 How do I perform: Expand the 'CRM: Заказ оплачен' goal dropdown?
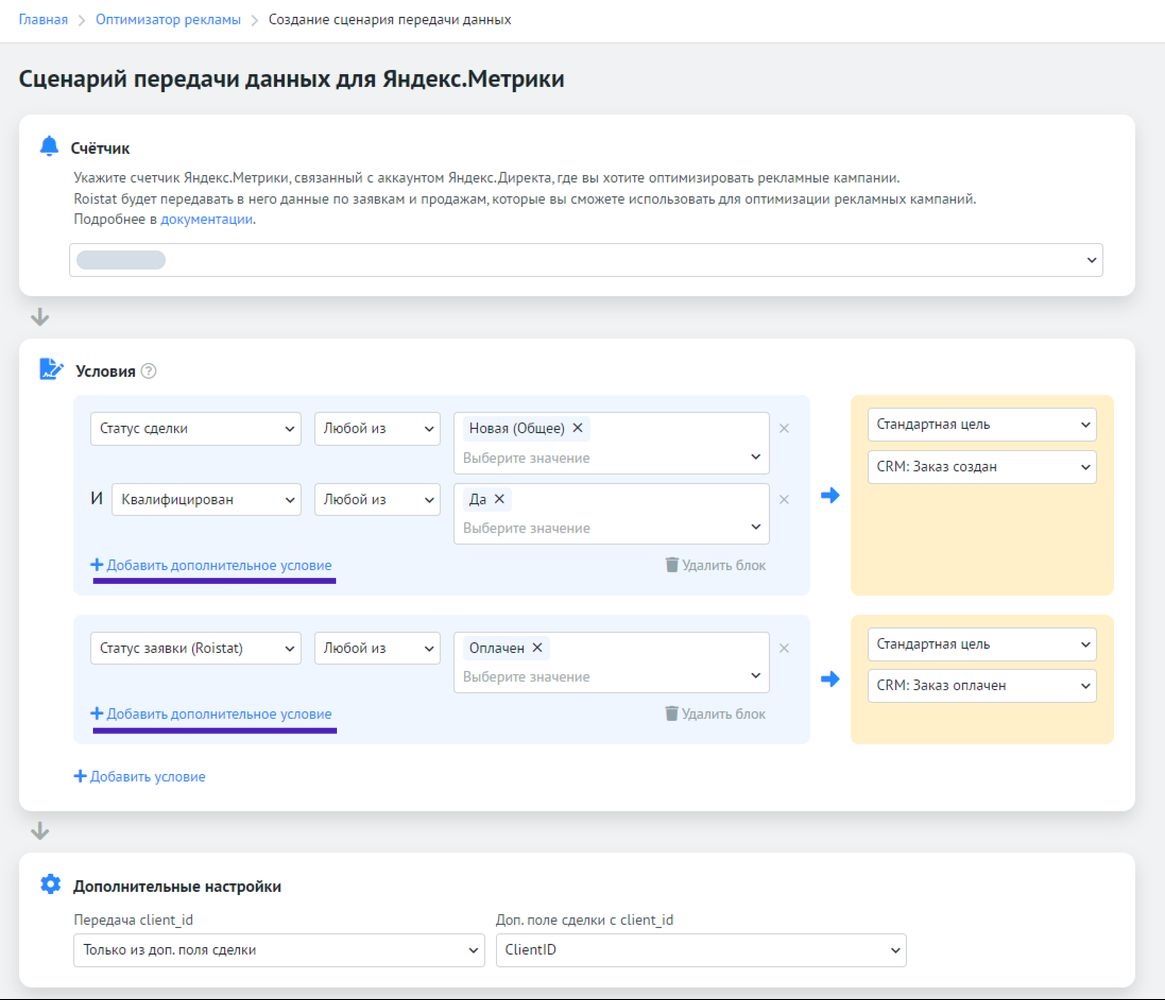pyautogui.click(x=981, y=686)
